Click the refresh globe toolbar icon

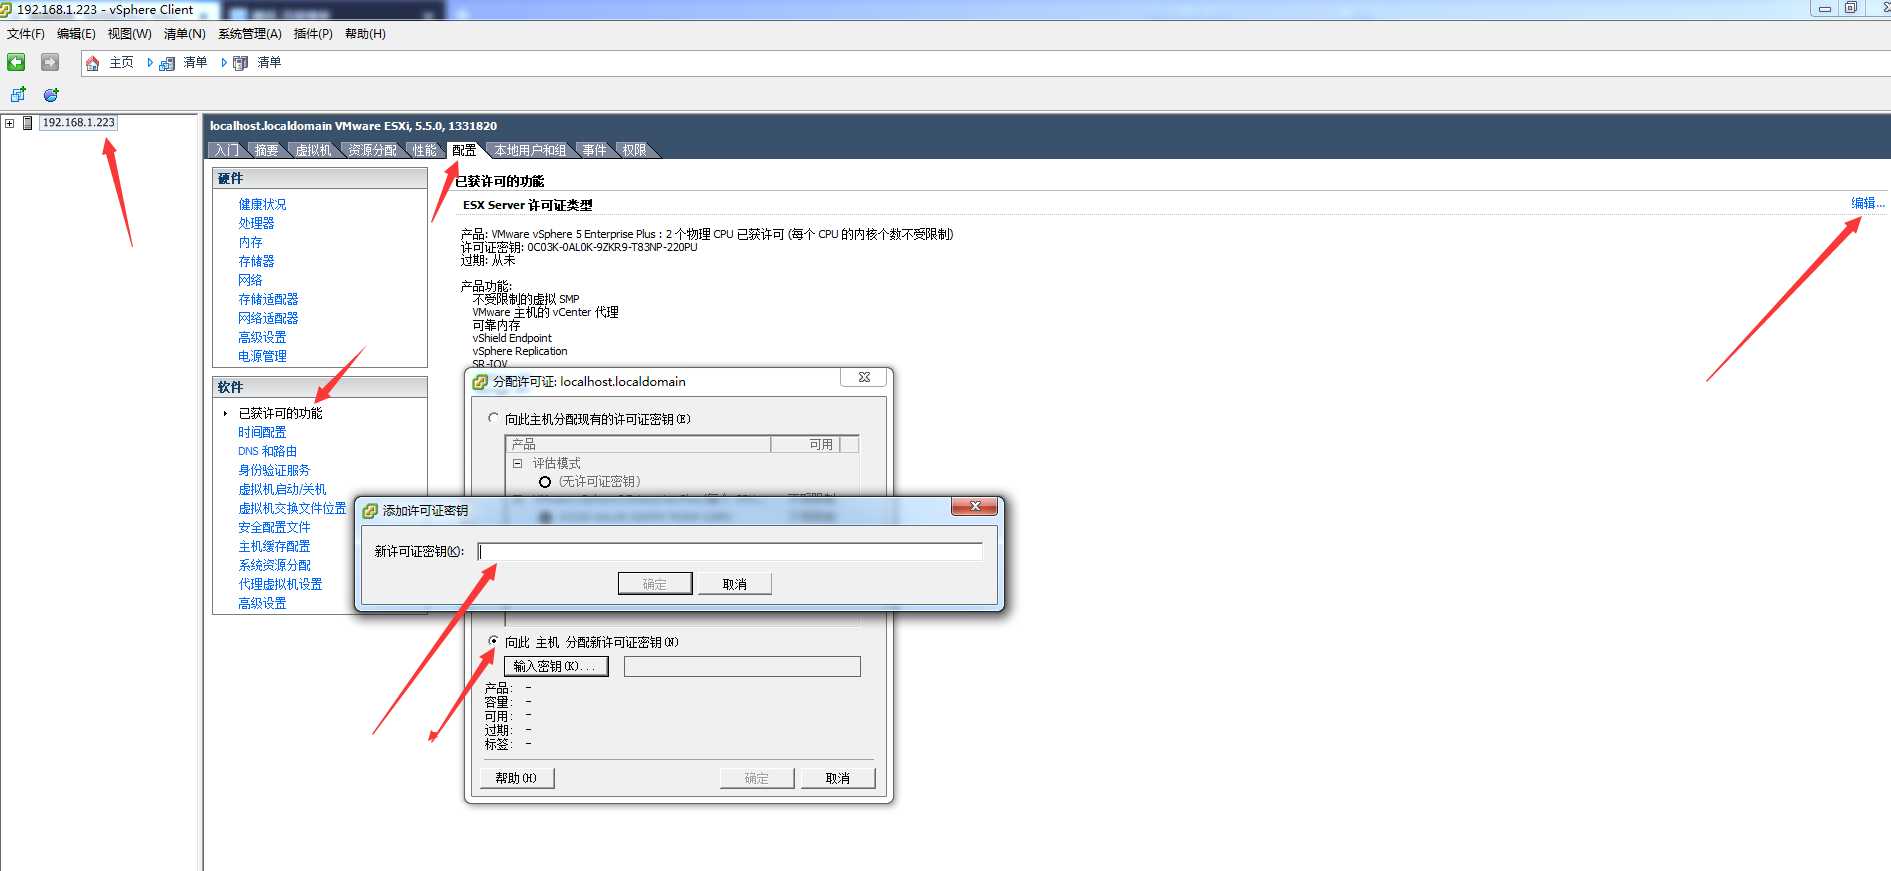(51, 95)
